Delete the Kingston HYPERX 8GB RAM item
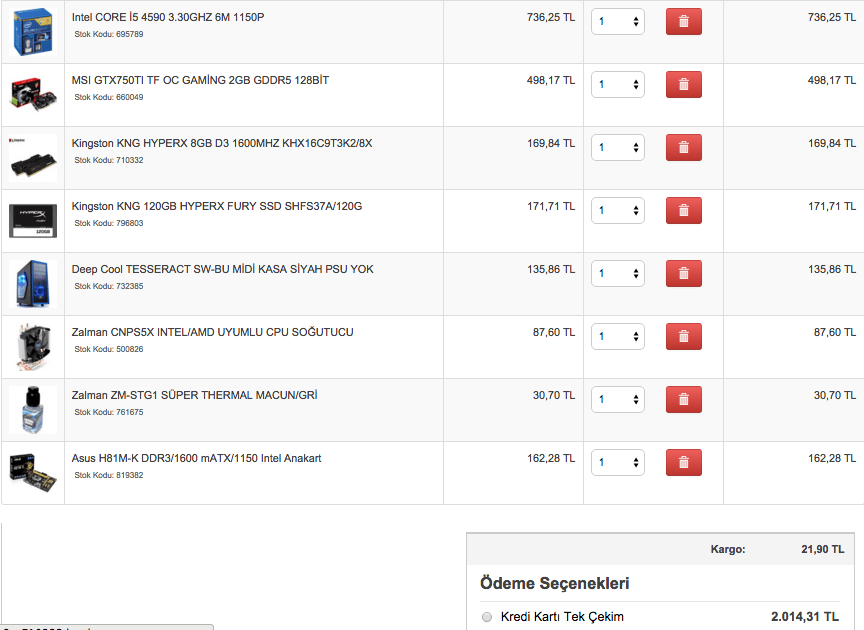This screenshot has height=630, width=864. 683,147
